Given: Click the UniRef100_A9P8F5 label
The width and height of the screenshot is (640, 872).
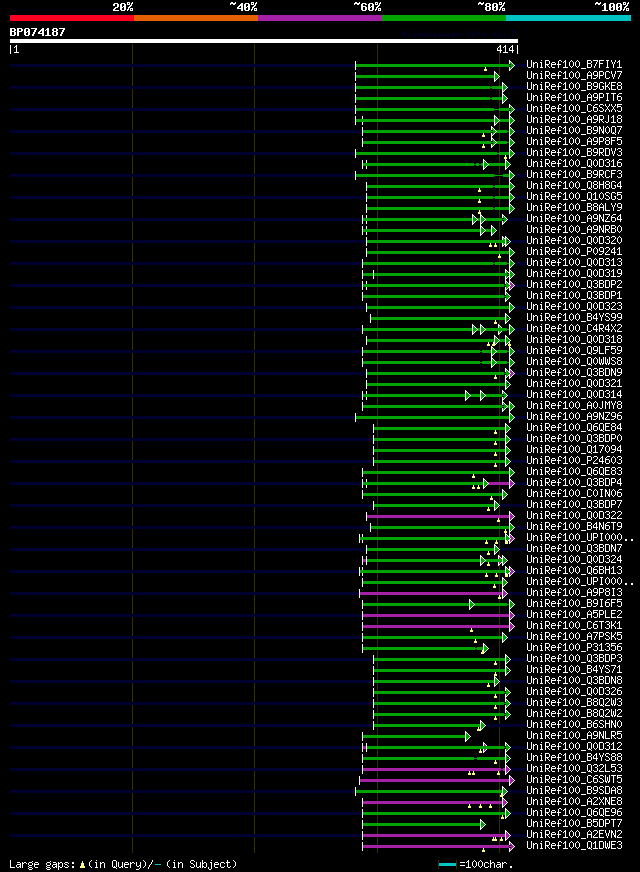Looking at the screenshot, I should (574, 142).
